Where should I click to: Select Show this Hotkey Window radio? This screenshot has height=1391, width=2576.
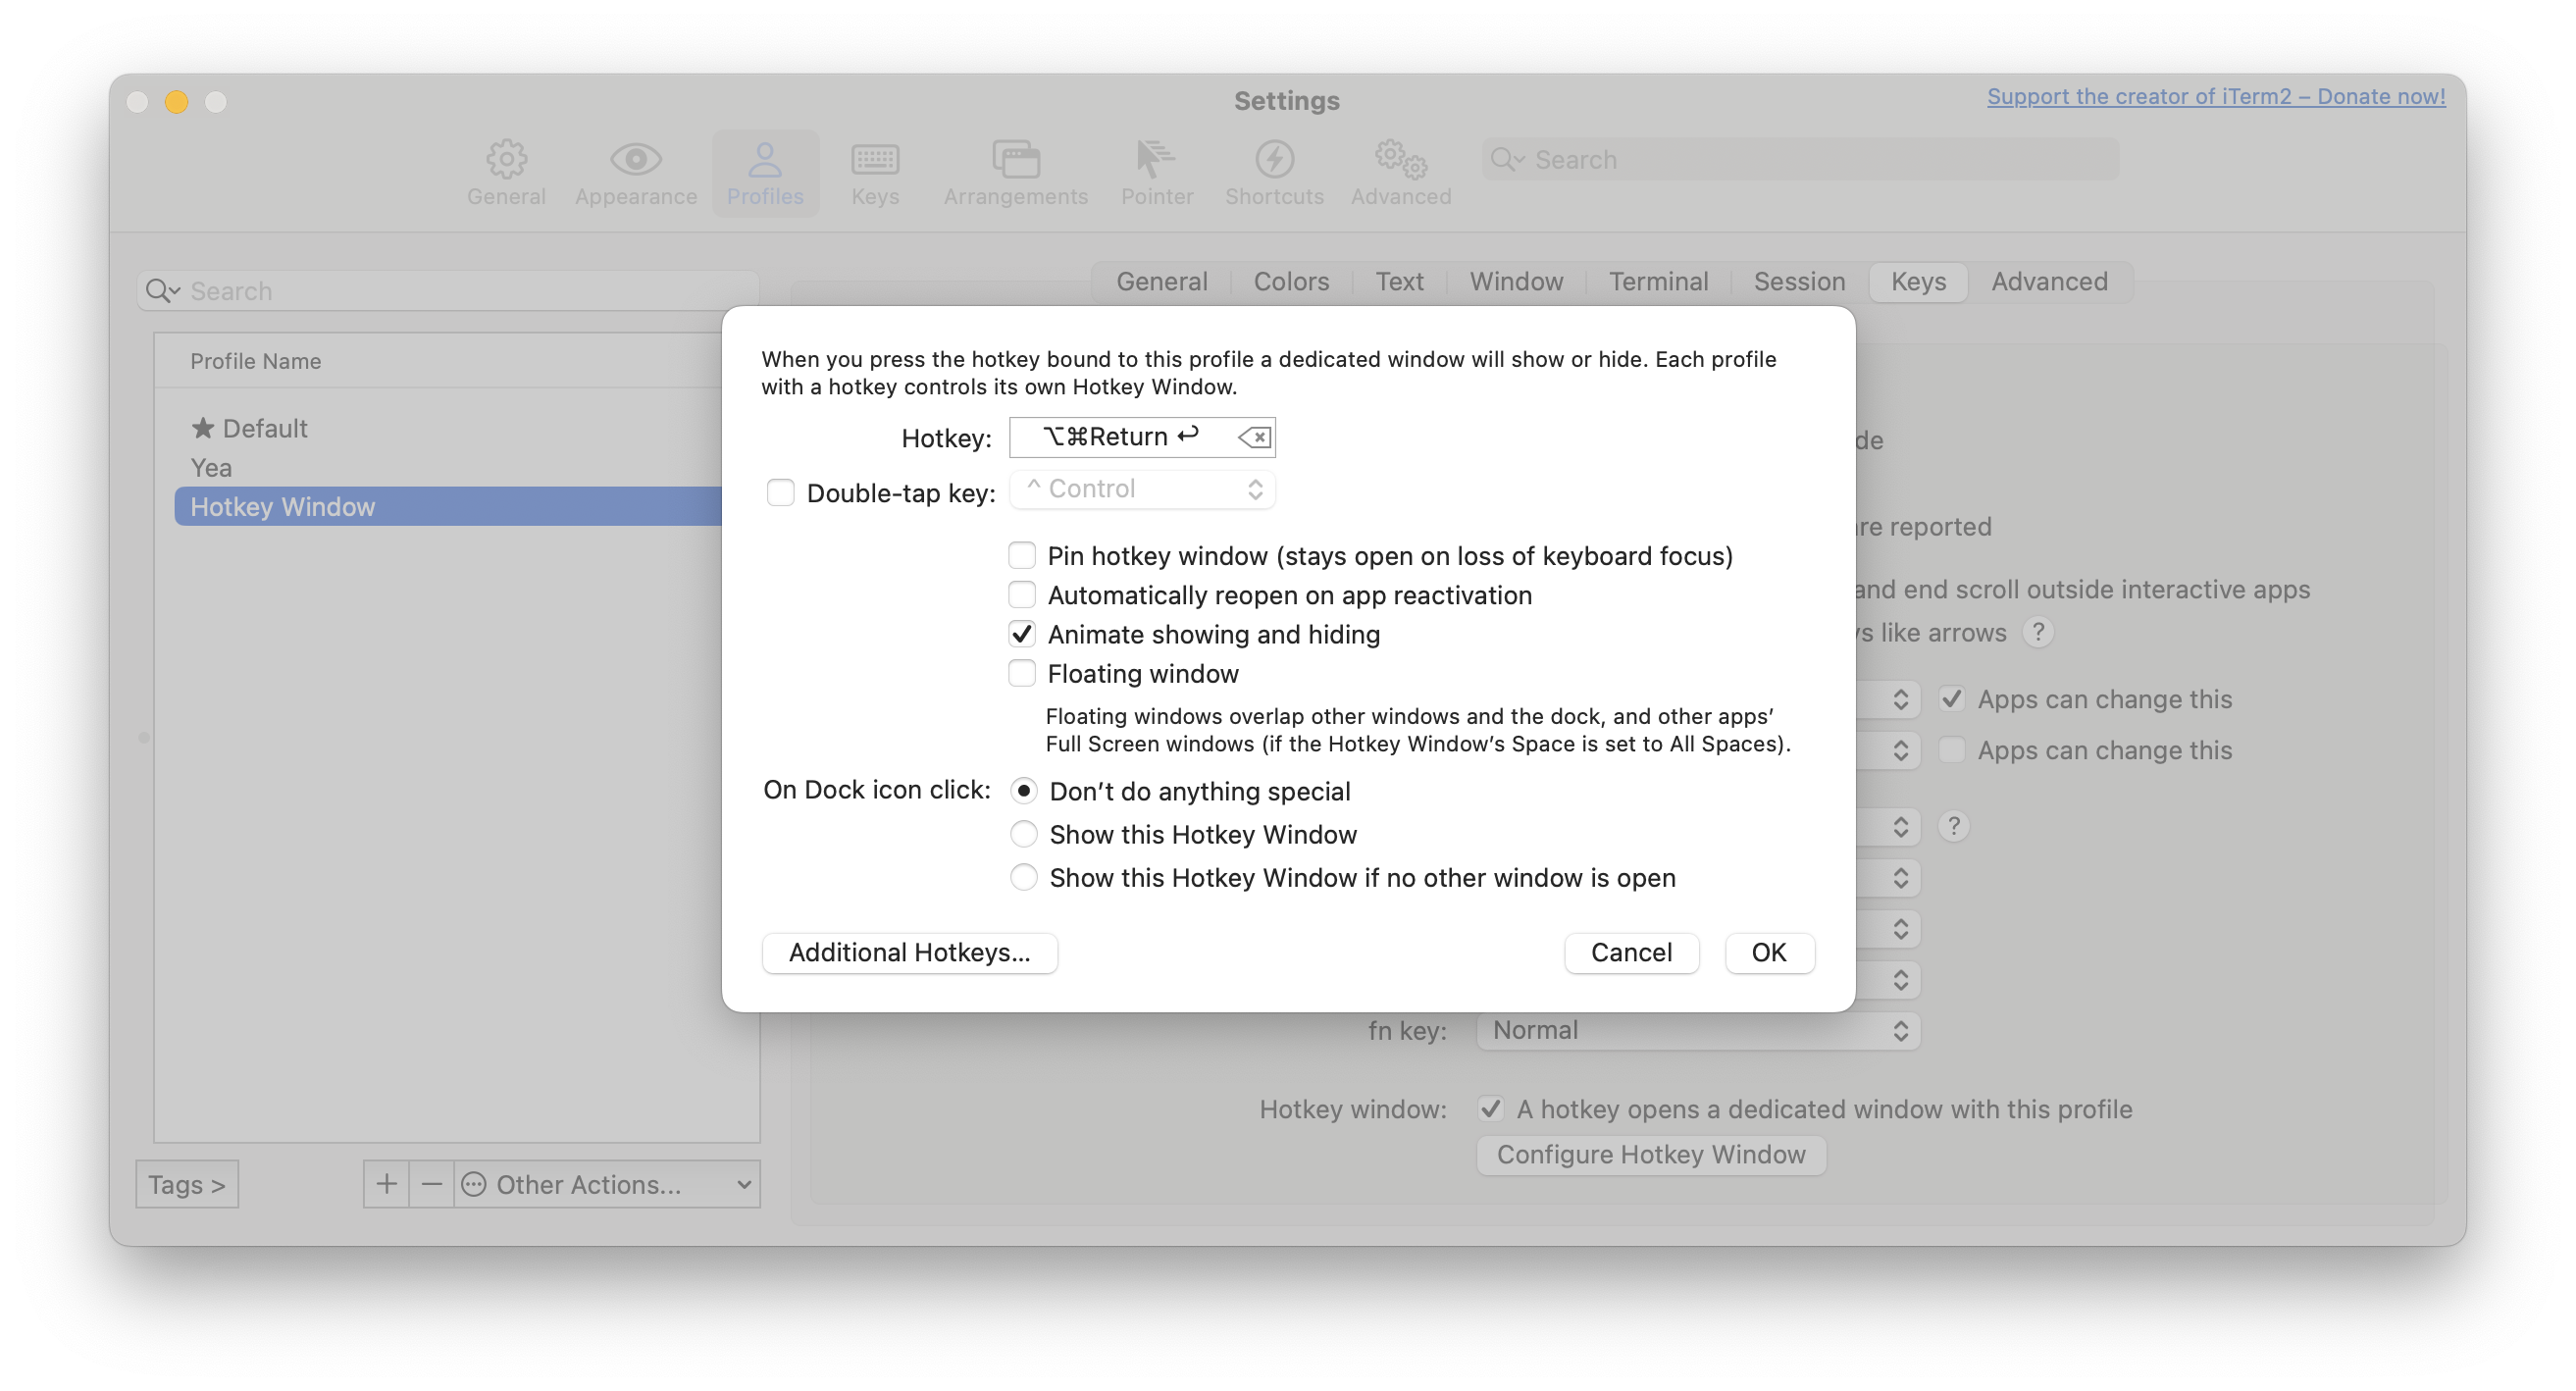(x=1023, y=834)
